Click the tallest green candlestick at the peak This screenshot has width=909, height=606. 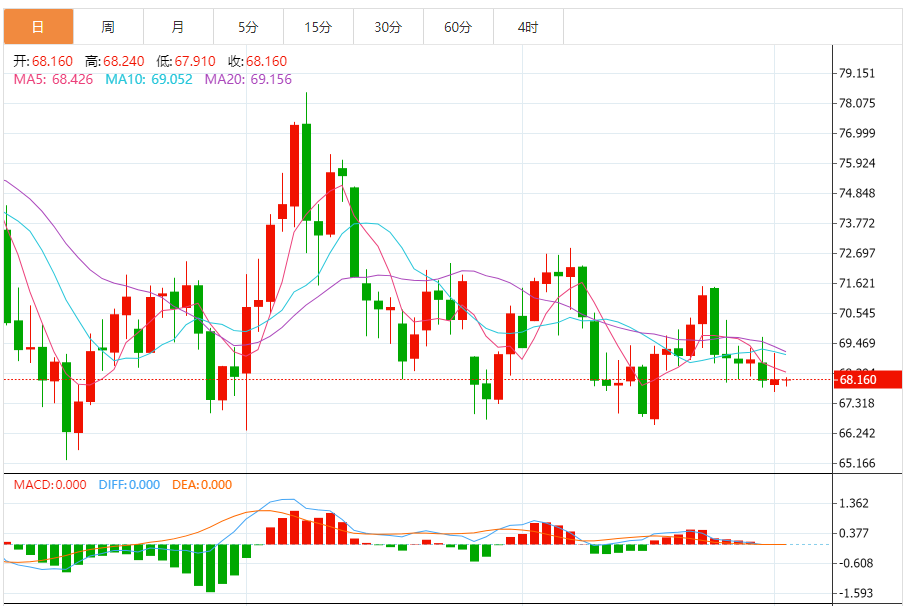tap(306, 172)
